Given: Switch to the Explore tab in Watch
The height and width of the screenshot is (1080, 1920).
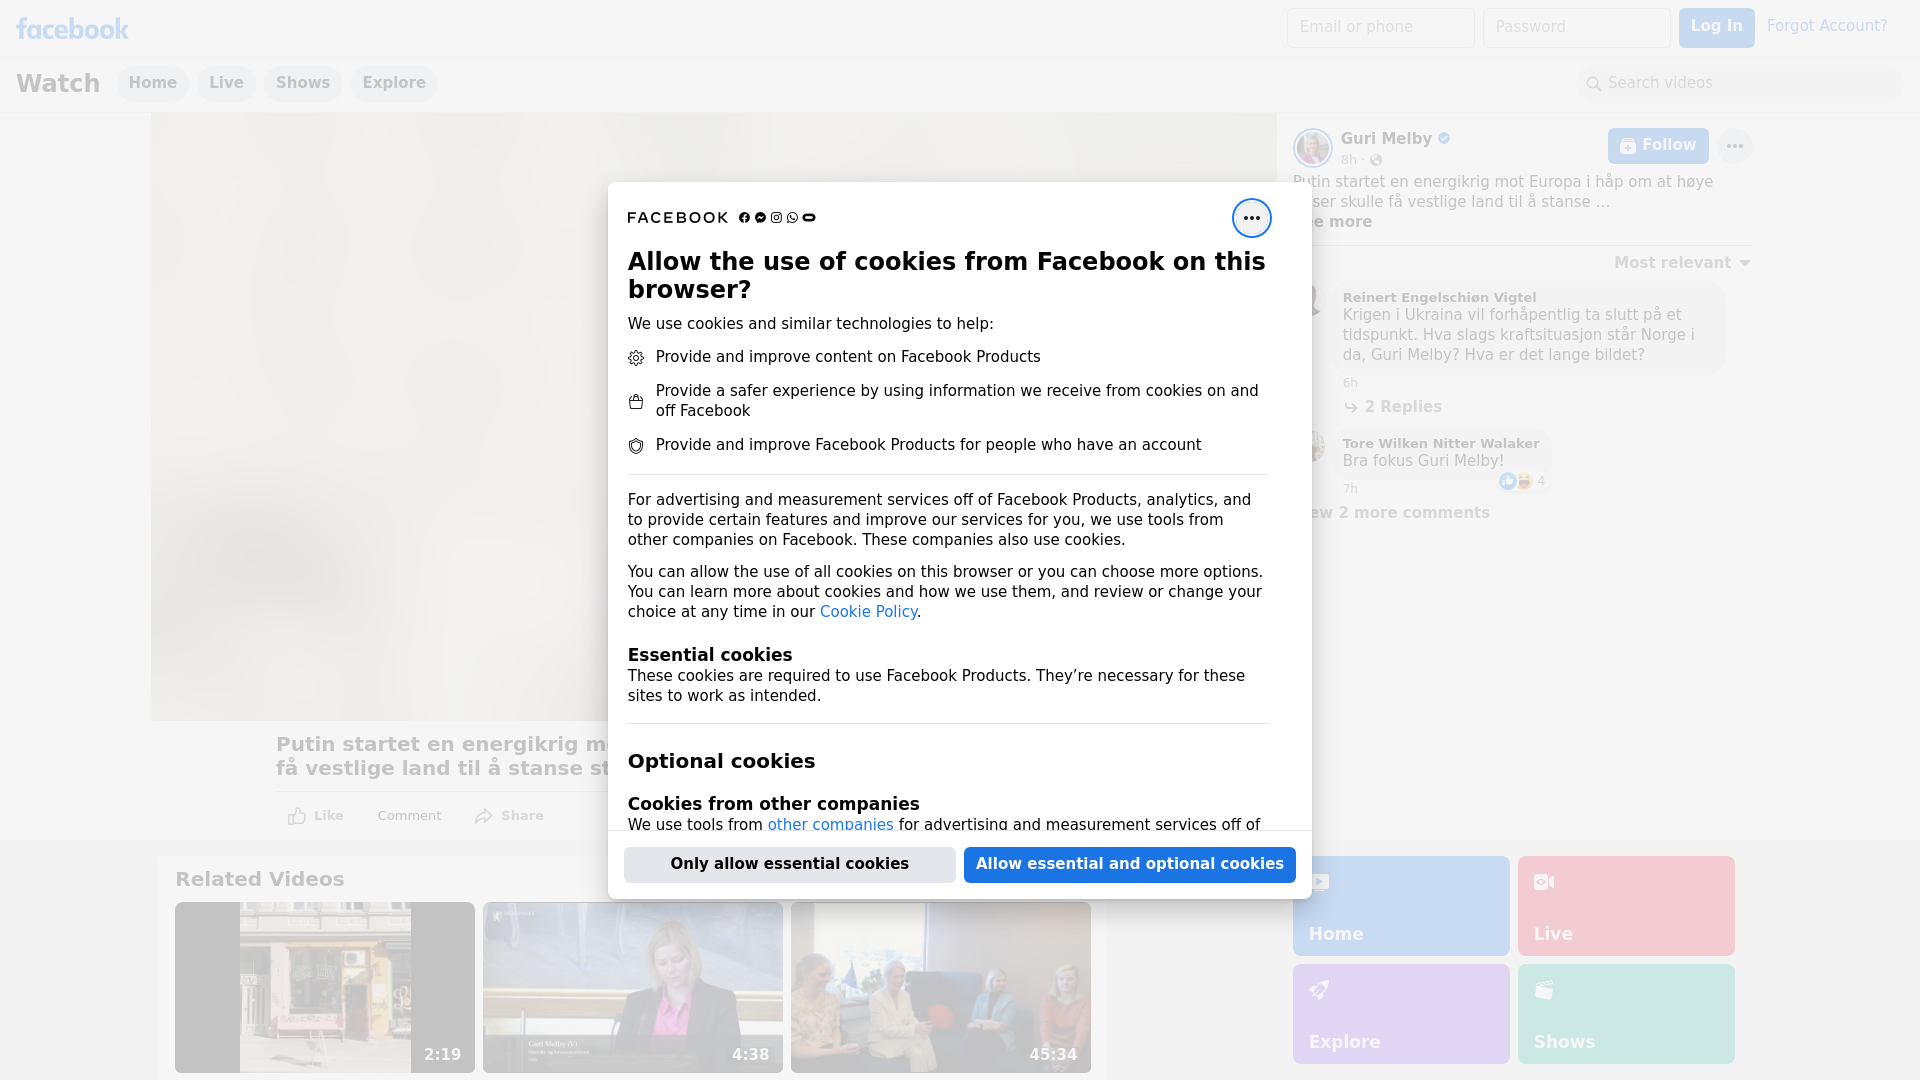Looking at the screenshot, I should (393, 83).
